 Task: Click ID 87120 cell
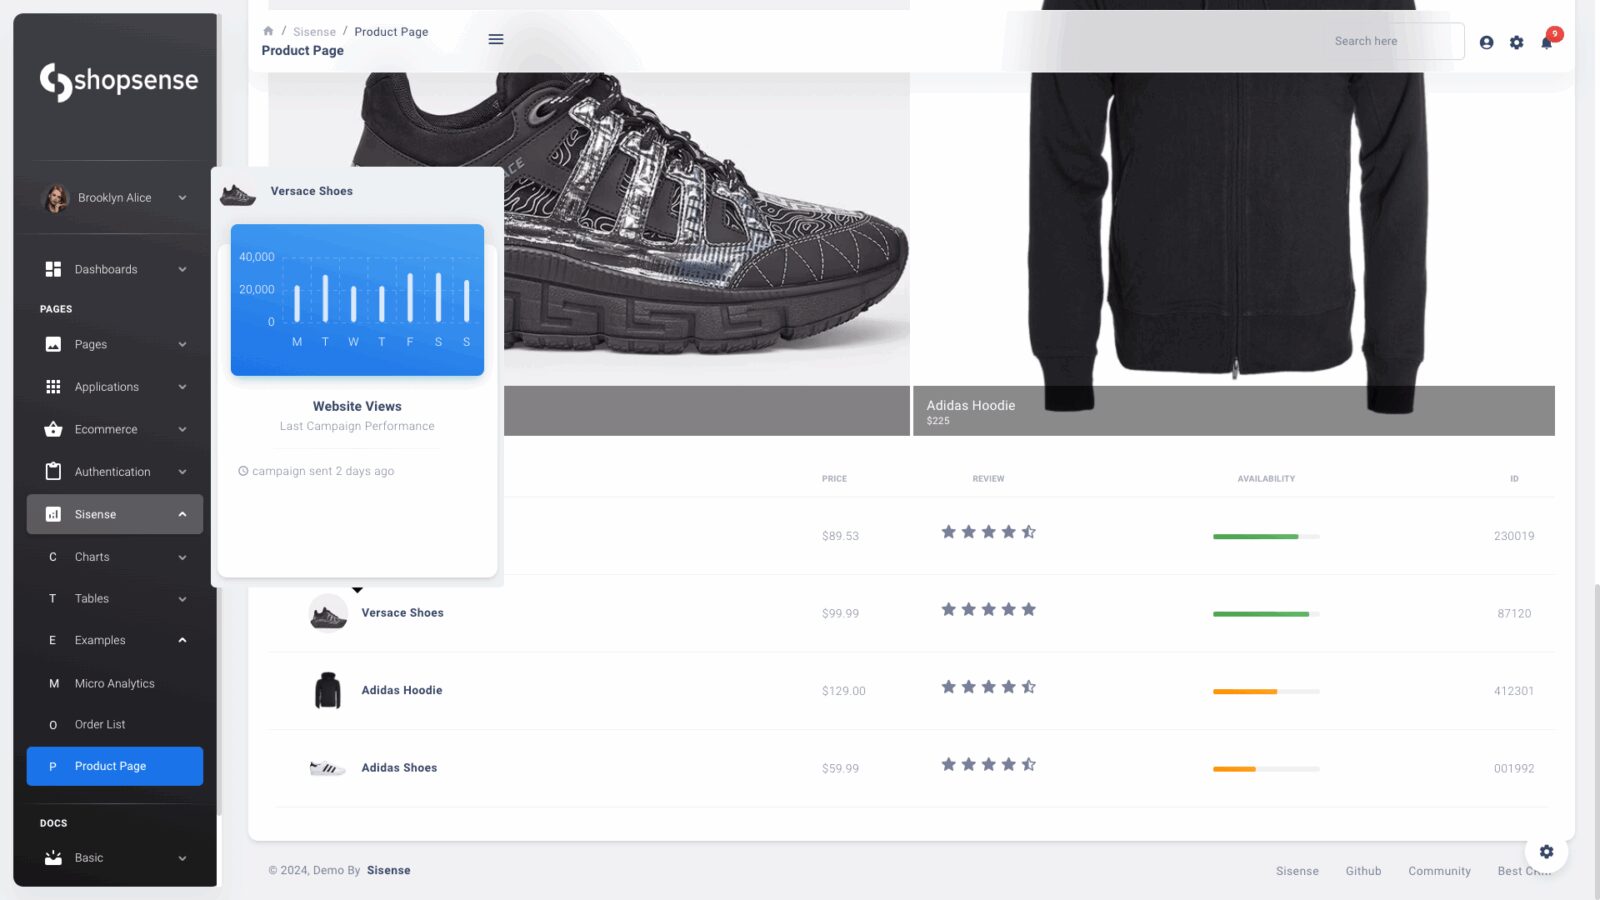[1514, 614]
